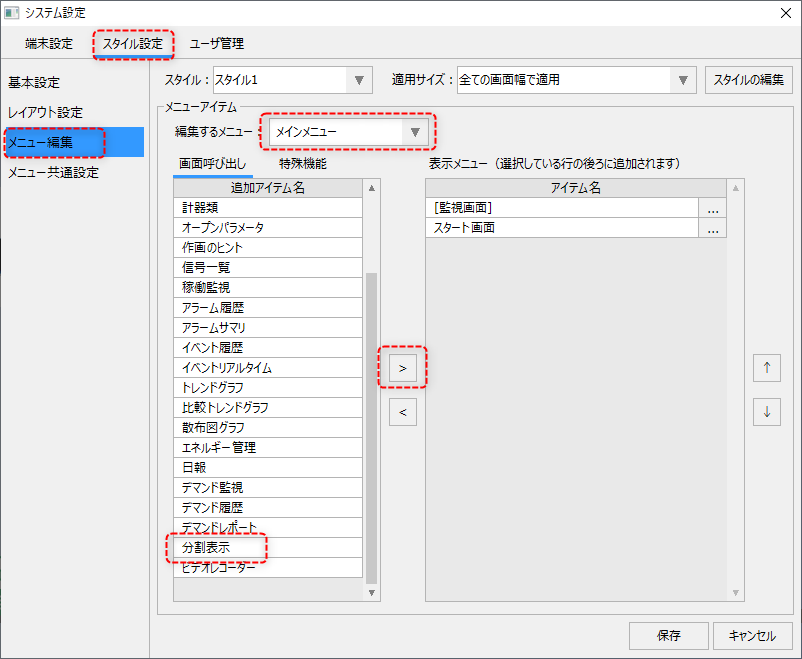Click the down arrow to reorder menu items

pyautogui.click(x=767, y=412)
